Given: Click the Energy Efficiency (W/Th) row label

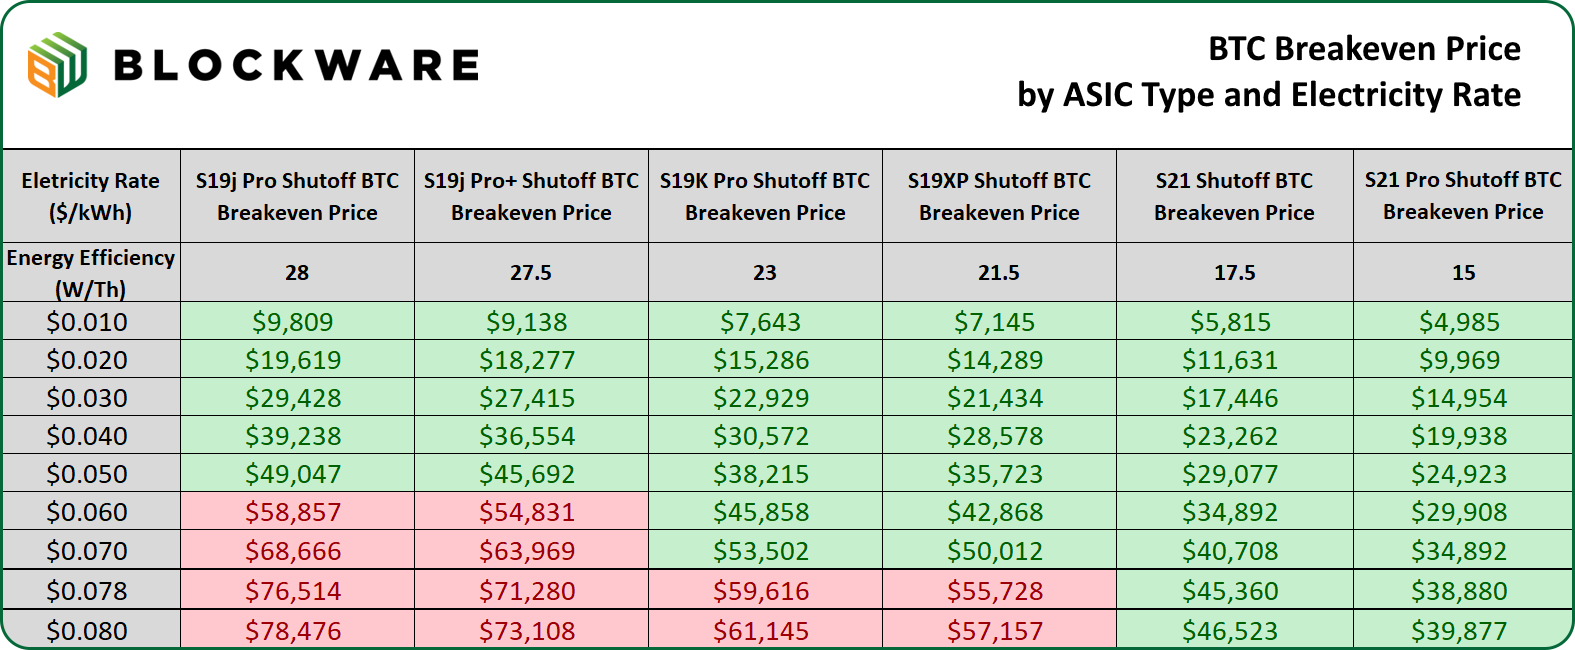Looking at the screenshot, I should tap(91, 273).
